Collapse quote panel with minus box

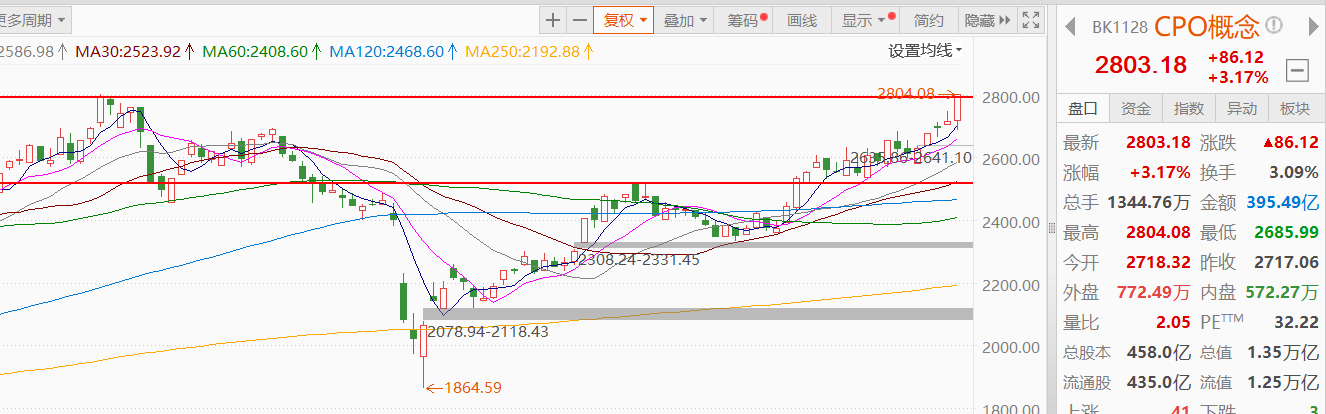(1297, 70)
